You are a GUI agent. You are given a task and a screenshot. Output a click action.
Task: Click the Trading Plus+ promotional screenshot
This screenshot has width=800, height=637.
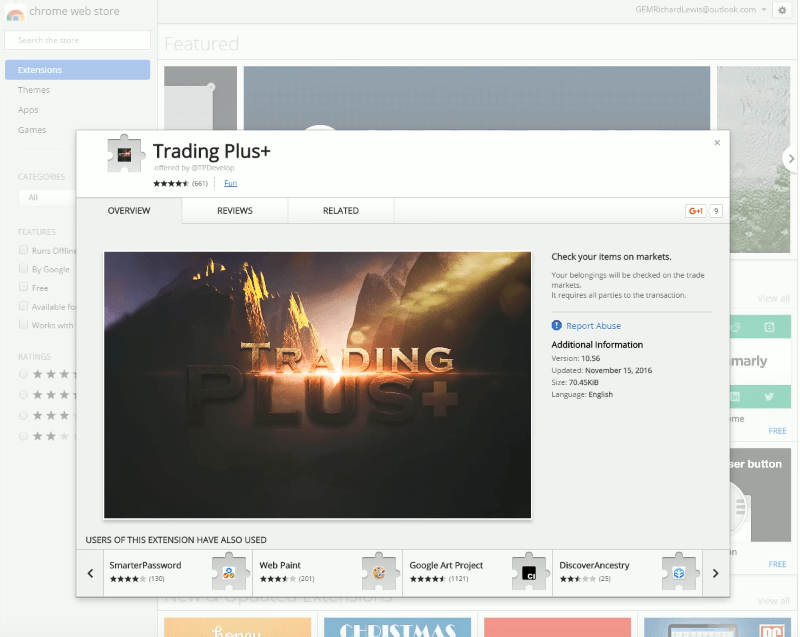[317, 385]
